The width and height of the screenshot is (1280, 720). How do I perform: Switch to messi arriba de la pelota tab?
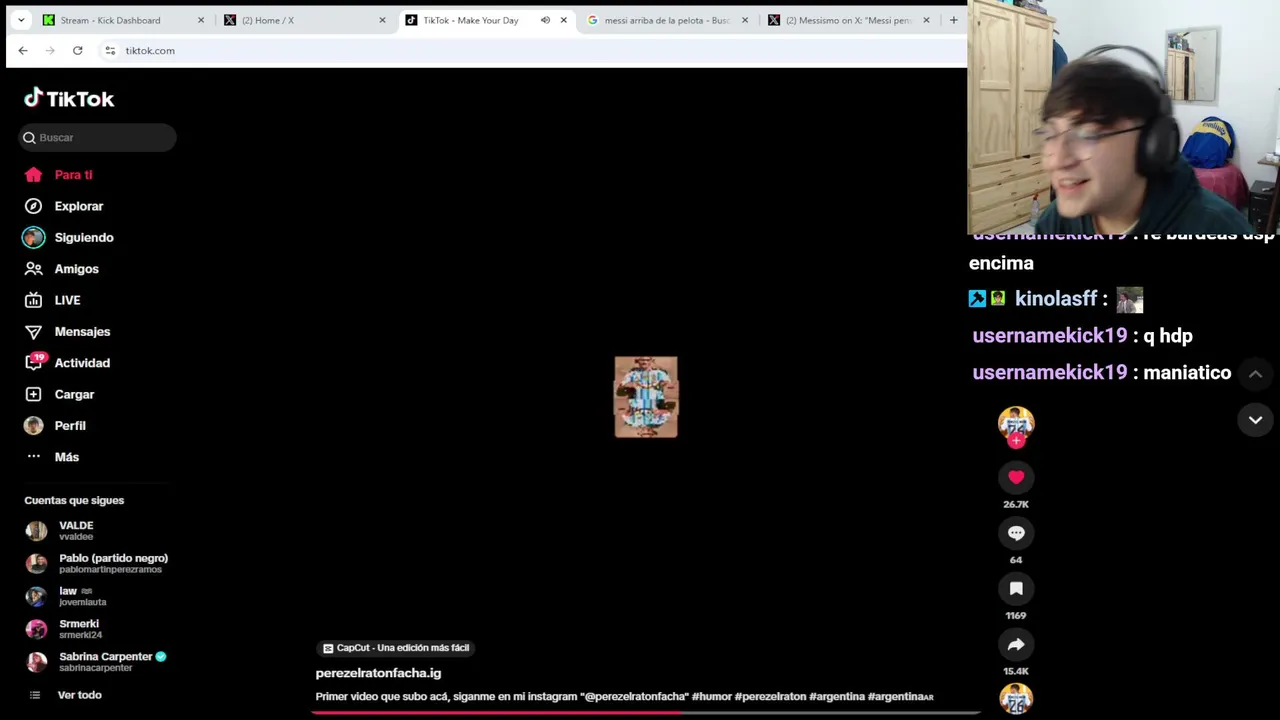click(x=666, y=20)
